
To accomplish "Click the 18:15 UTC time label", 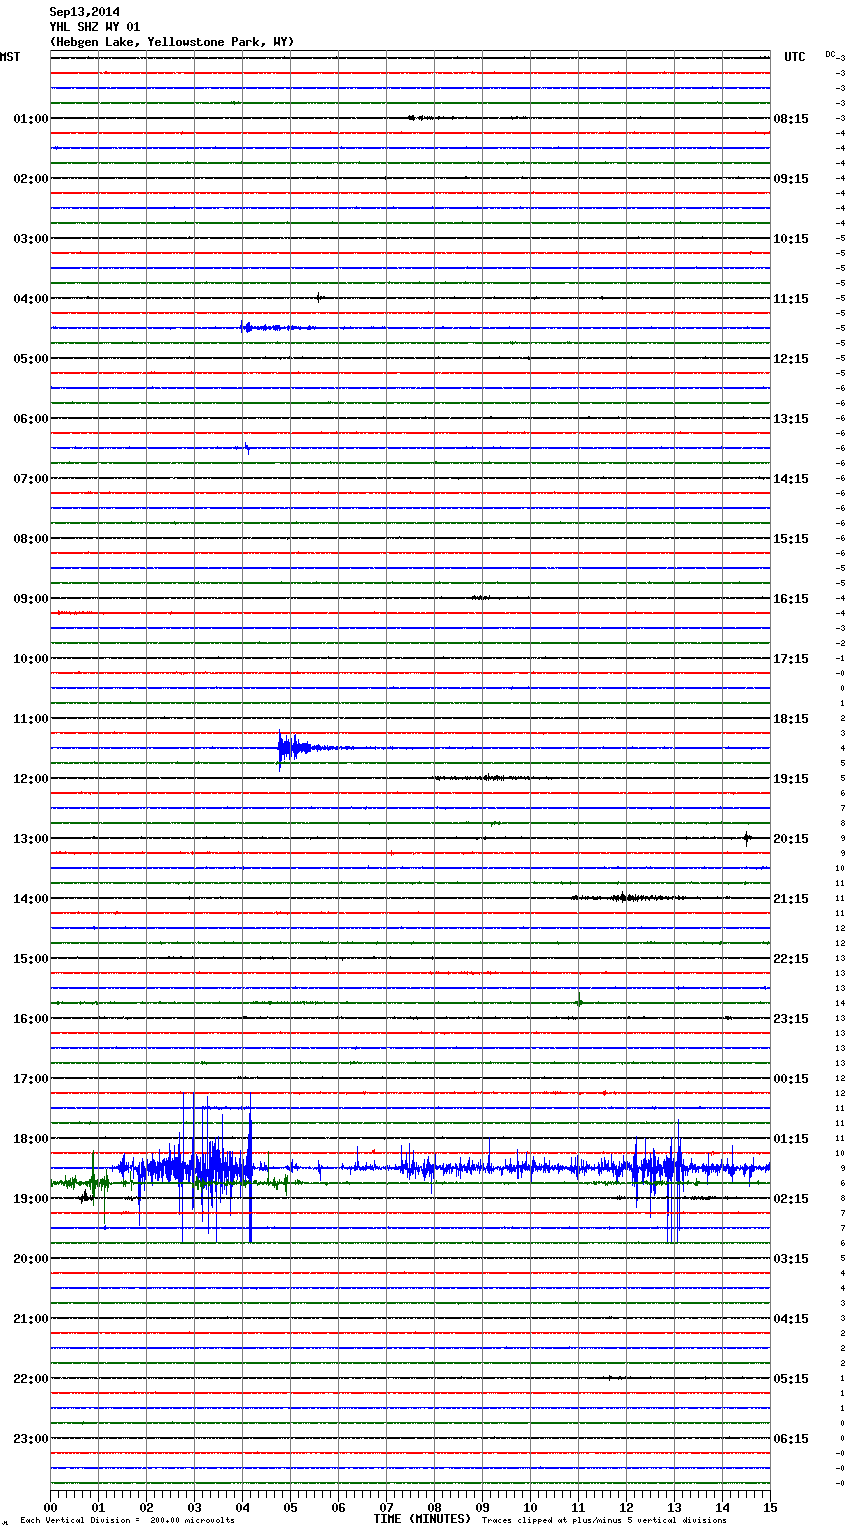I will [791, 719].
